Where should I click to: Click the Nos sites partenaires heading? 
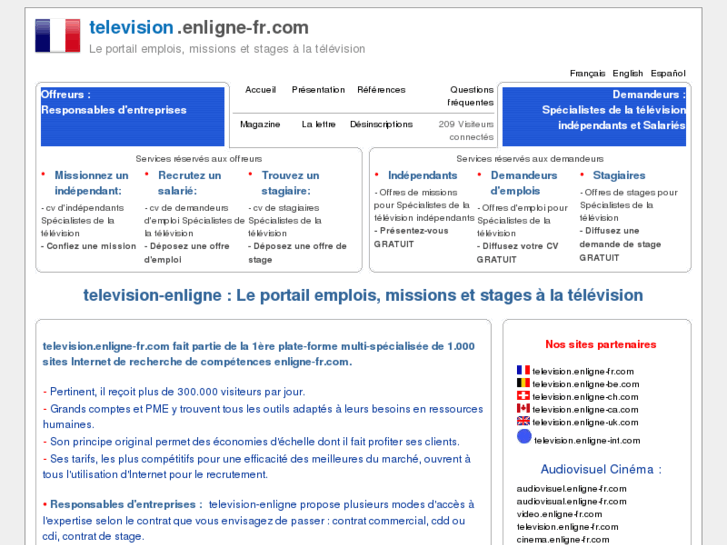(601, 345)
